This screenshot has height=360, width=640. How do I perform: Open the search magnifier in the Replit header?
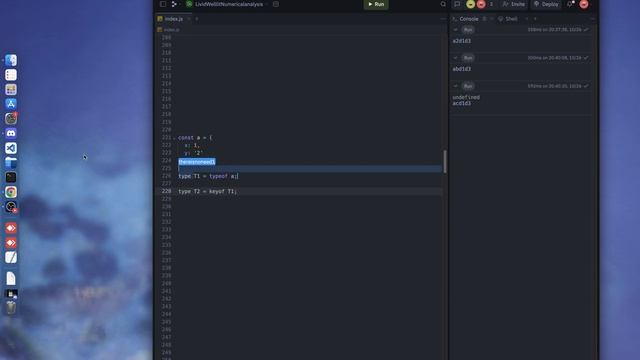[443, 4]
